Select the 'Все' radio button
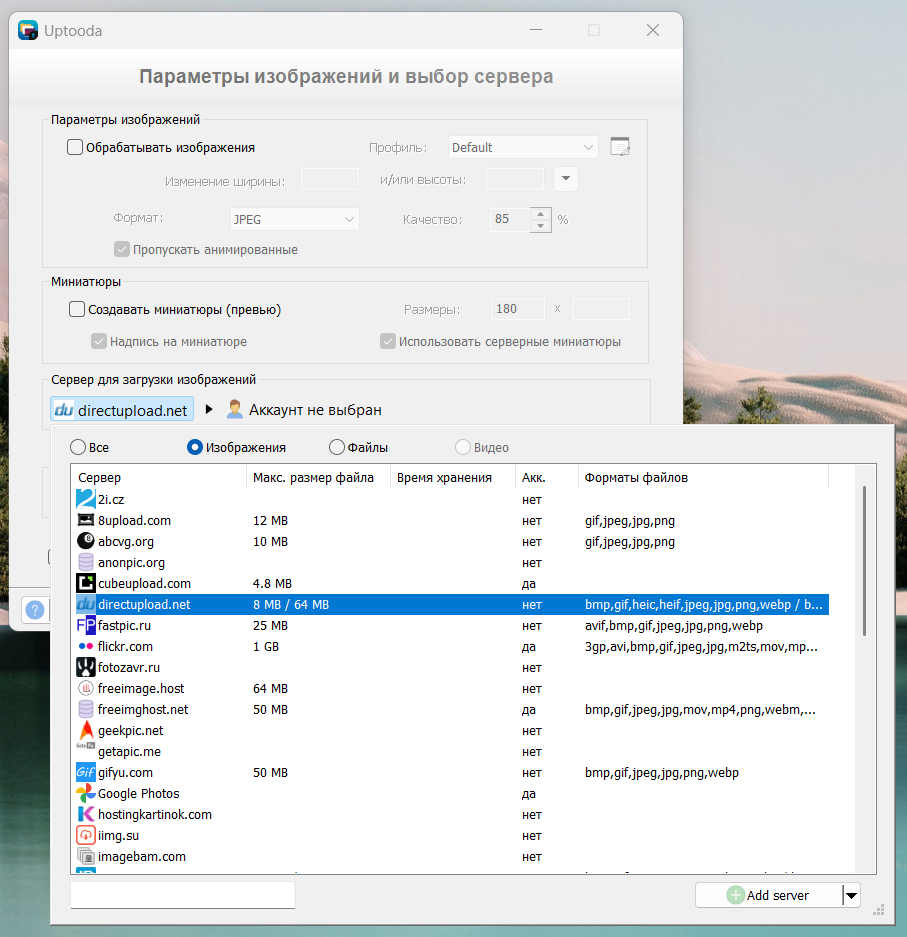The height and width of the screenshot is (937, 907). pyautogui.click(x=78, y=447)
